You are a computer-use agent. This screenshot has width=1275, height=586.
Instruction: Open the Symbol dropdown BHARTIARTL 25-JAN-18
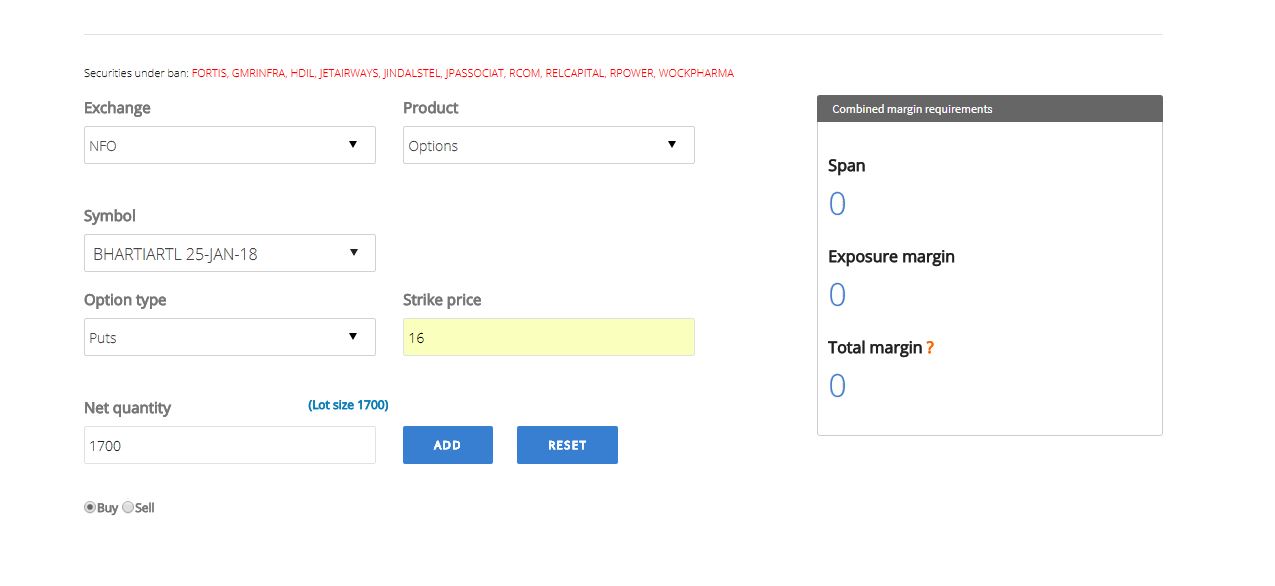pos(230,253)
